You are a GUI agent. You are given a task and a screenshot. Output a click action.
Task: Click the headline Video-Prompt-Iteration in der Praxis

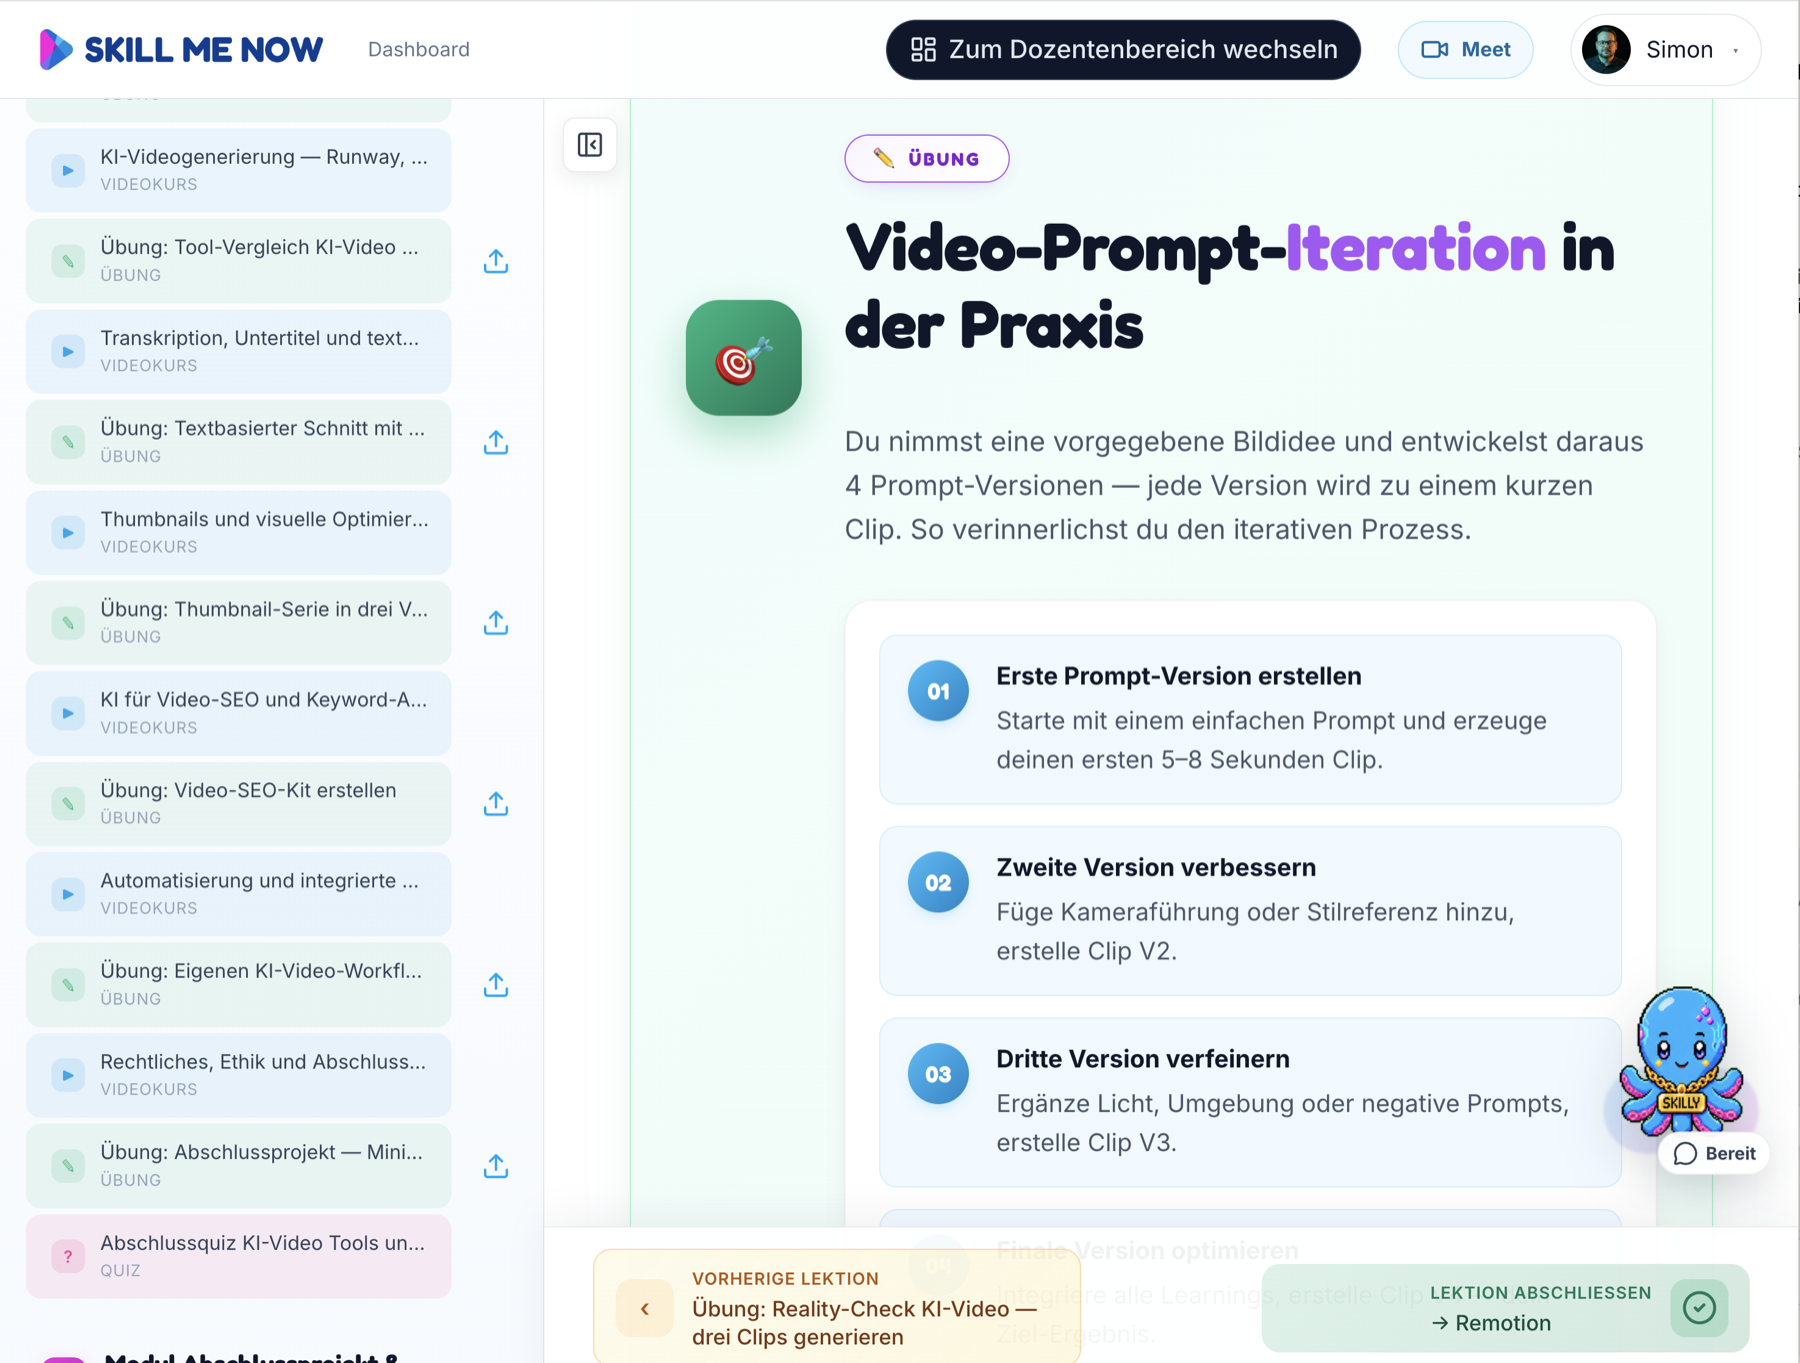click(x=1229, y=286)
